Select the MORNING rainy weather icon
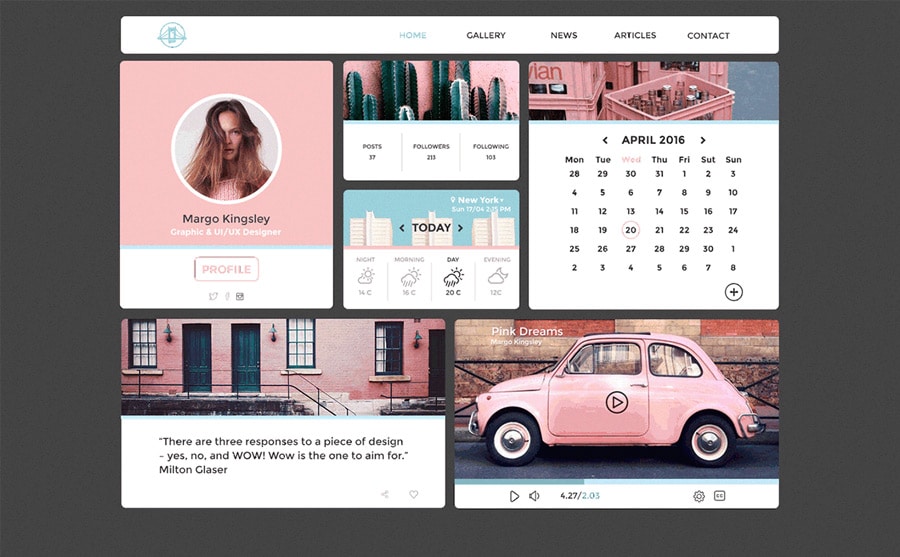 [409, 277]
